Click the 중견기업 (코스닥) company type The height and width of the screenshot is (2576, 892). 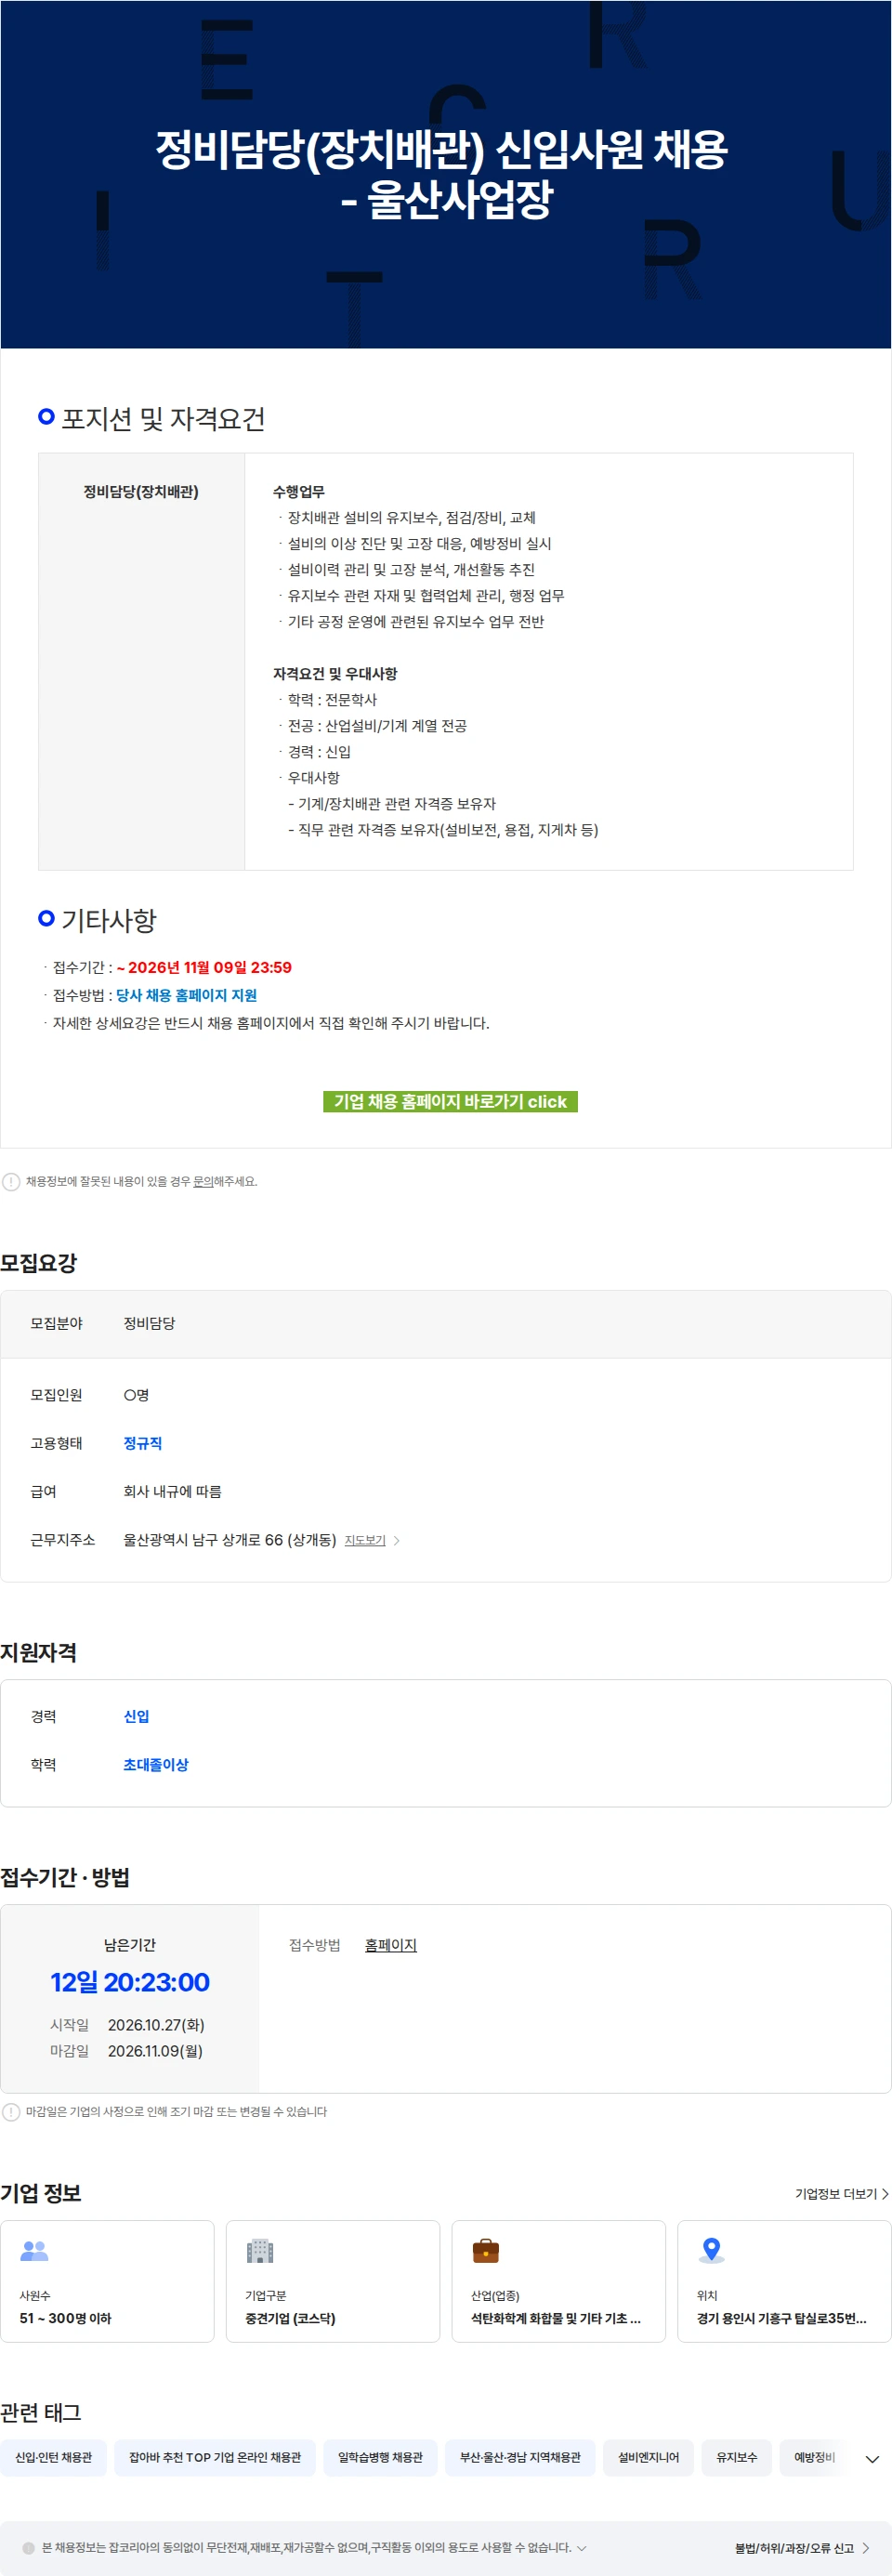coord(291,2318)
